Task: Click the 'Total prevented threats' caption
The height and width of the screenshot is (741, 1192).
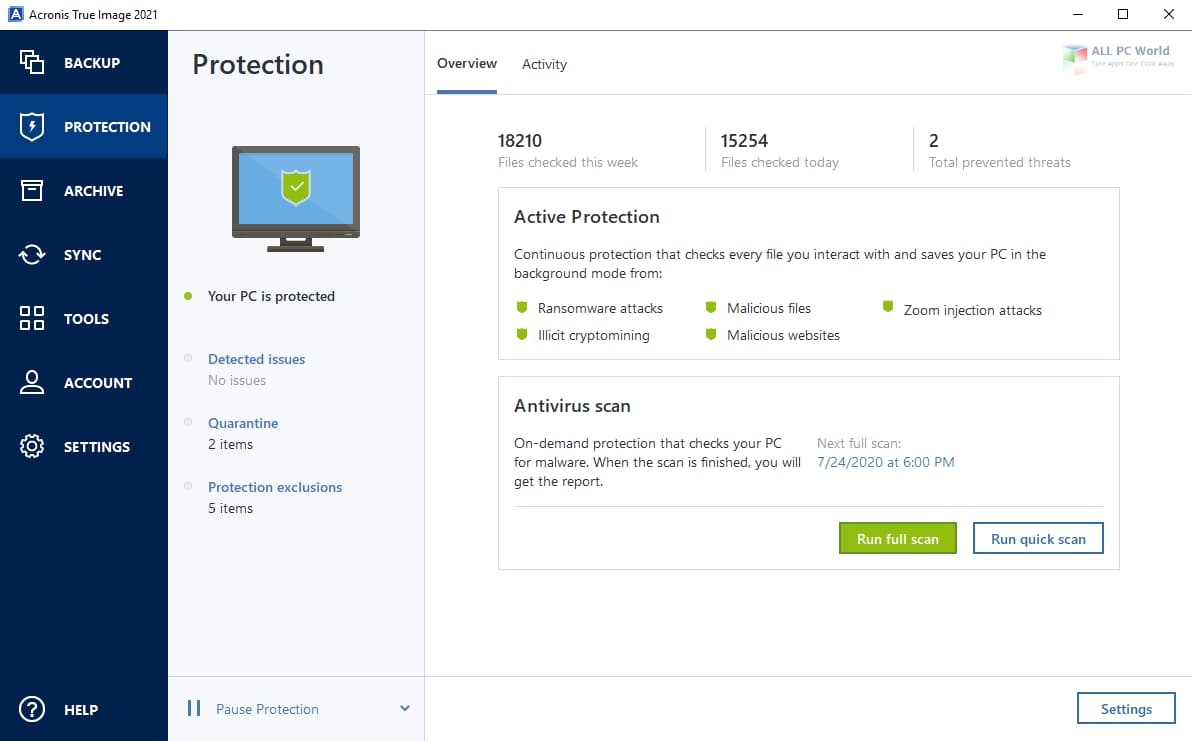Action: 1000,162
